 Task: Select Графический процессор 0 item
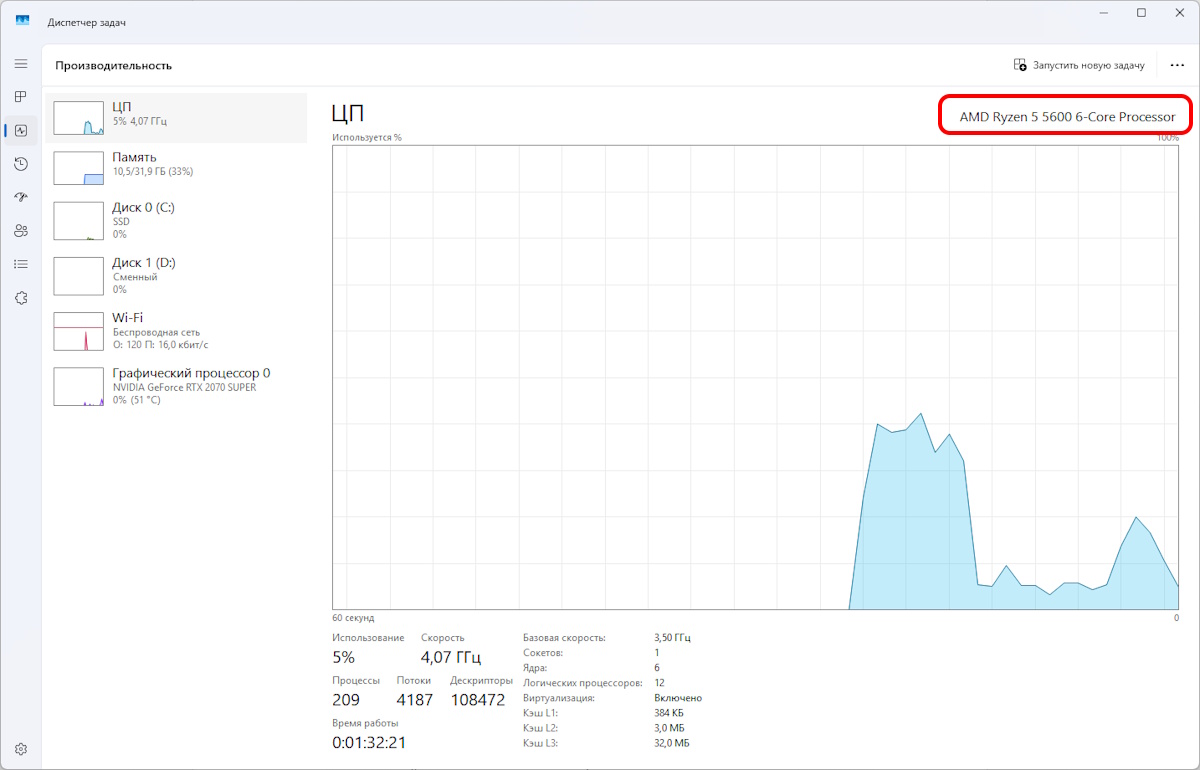tap(177, 386)
